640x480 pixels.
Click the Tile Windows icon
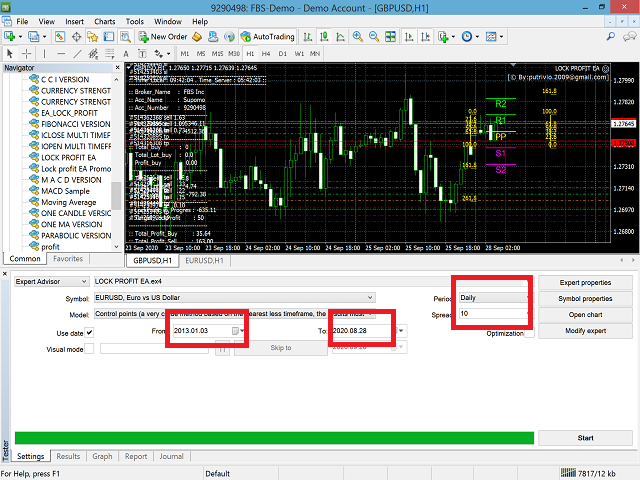point(391,37)
